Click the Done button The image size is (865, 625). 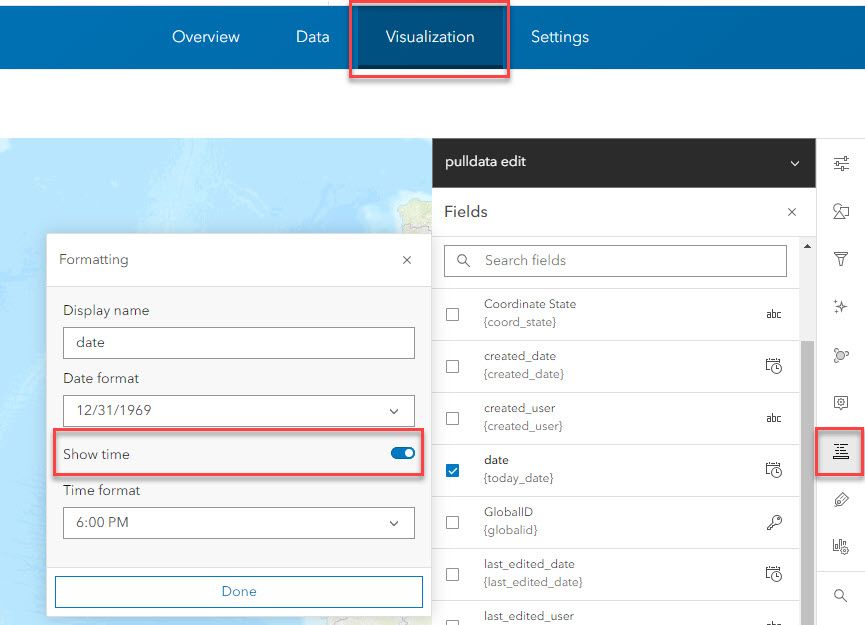pyautogui.click(x=238, y=591)
